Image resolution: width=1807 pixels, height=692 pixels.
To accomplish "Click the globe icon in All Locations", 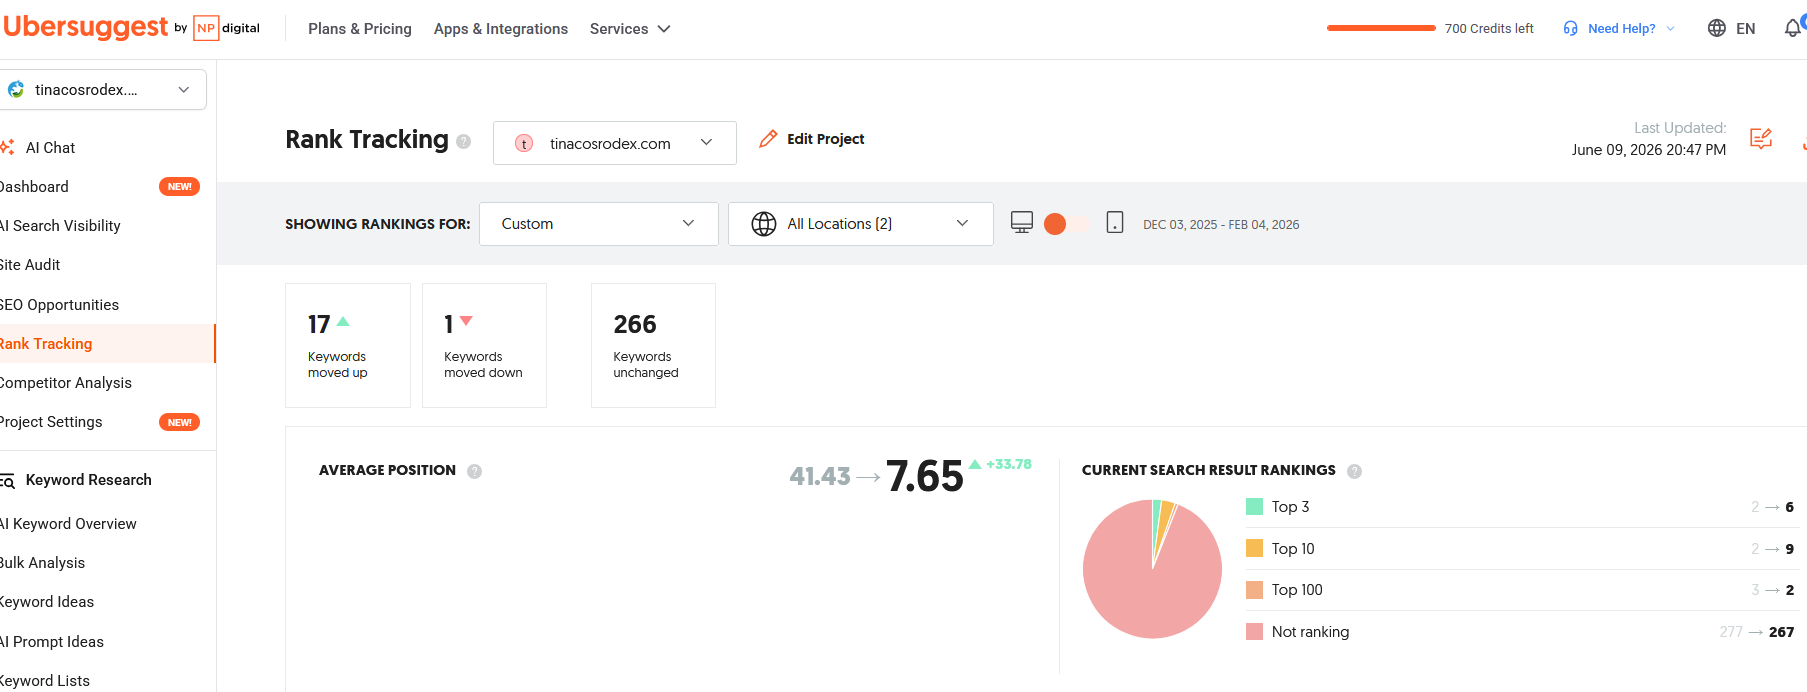I will pos(764,224).
